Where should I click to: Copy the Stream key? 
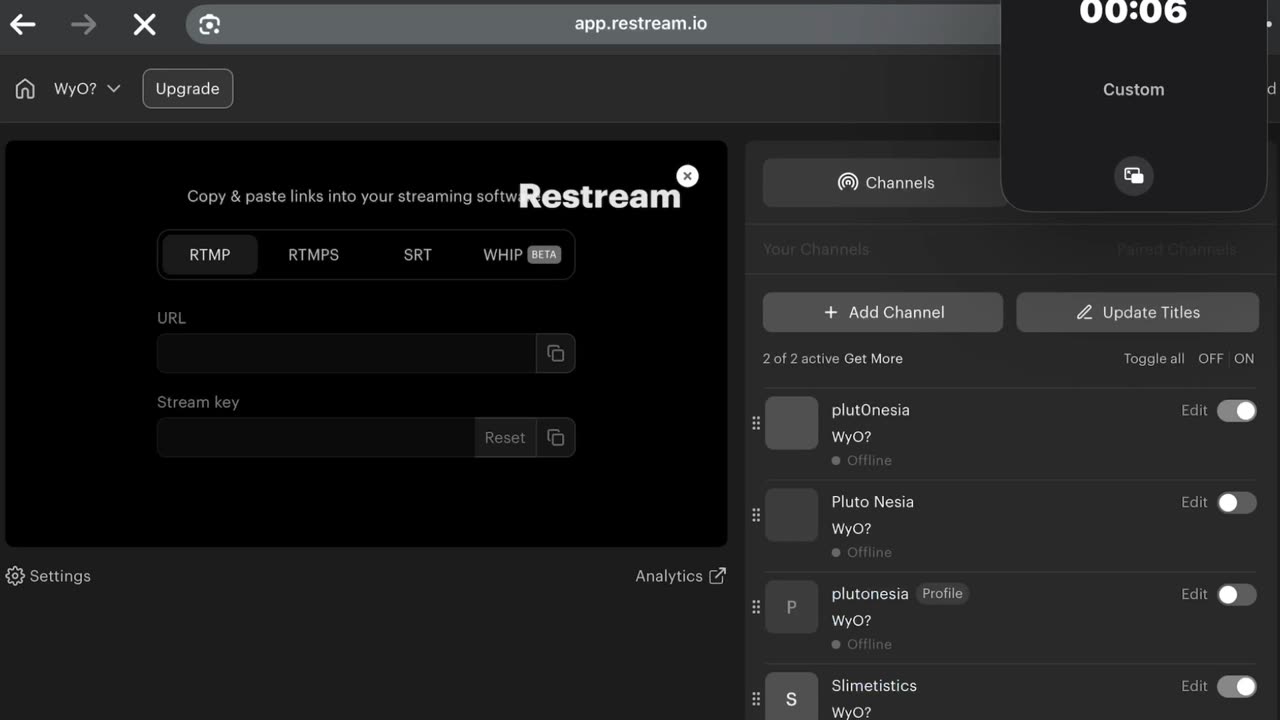555,437
